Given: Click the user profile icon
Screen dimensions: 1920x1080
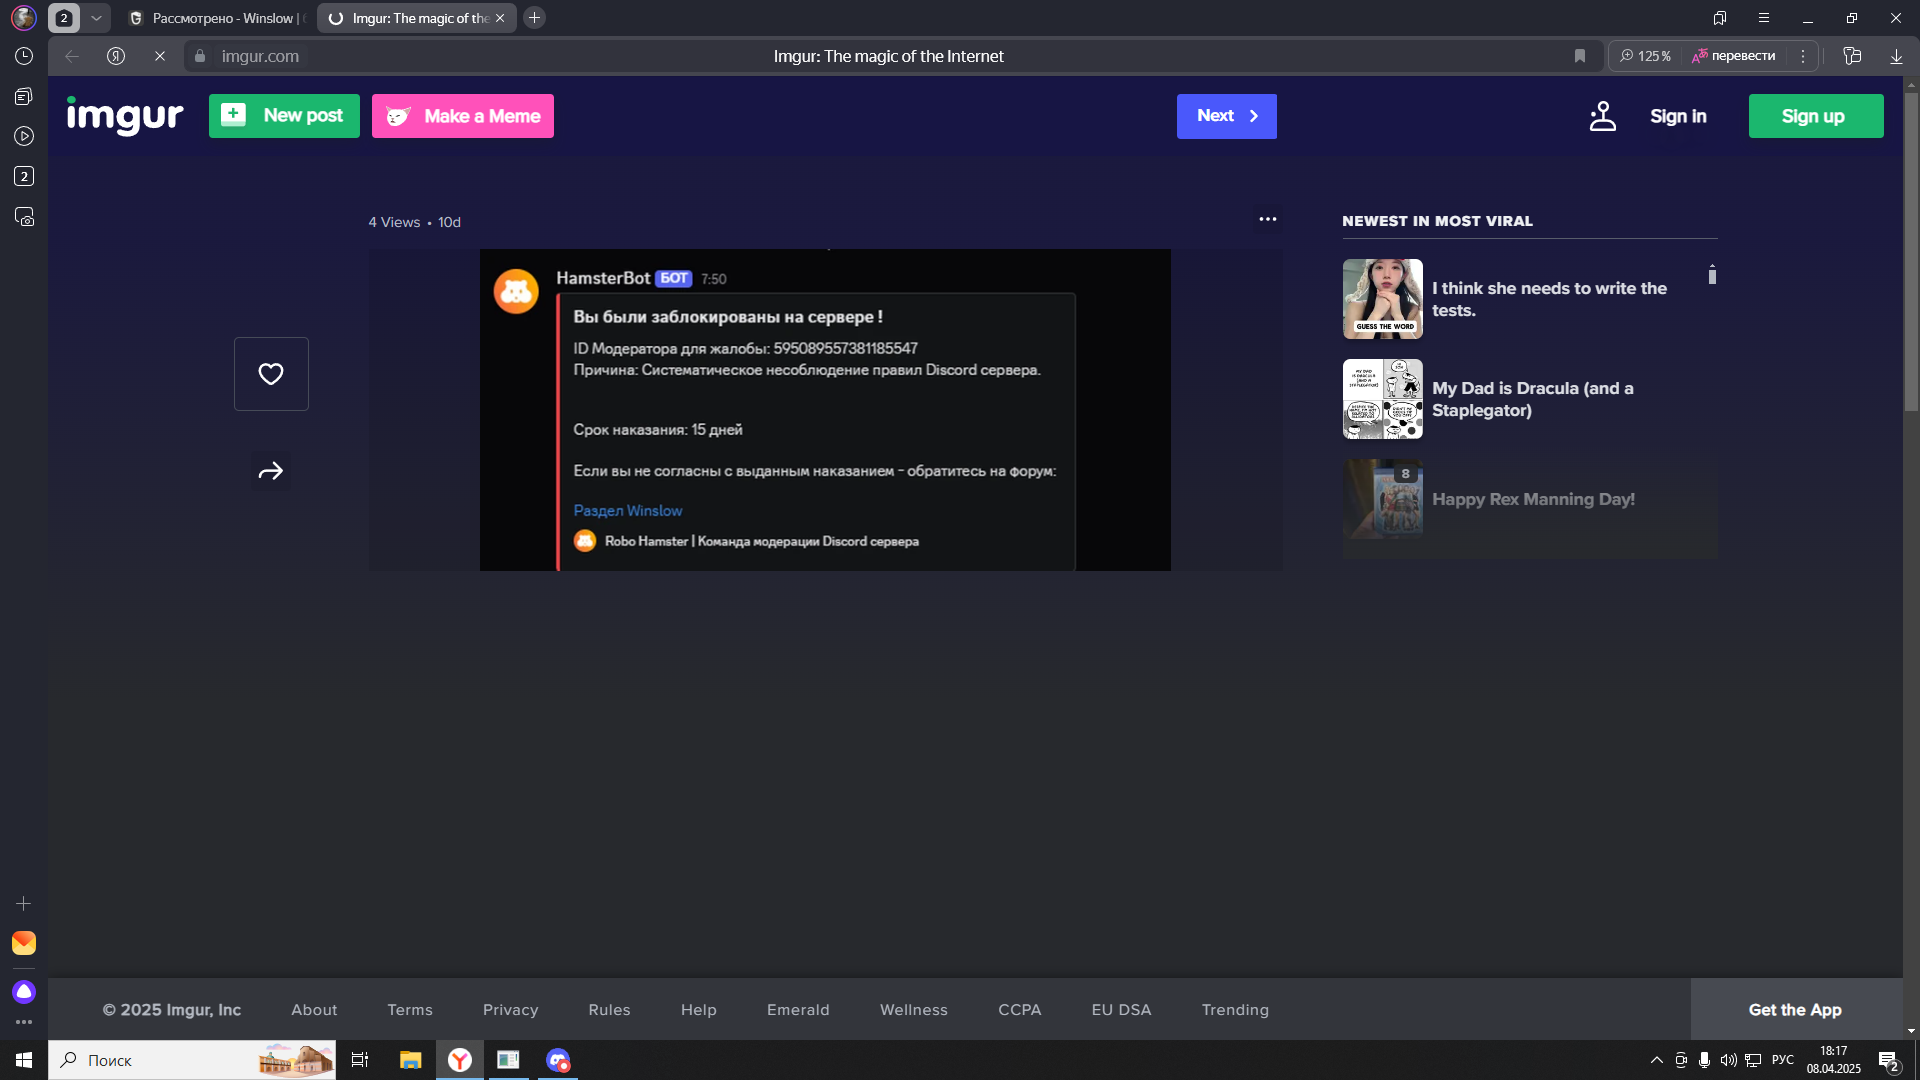Looking at the screenshot, I should pyautogui.click(x=1603, y=116).
